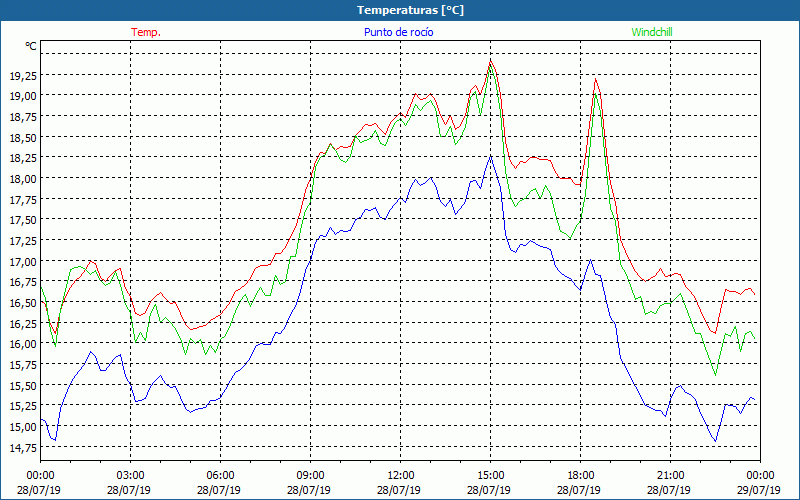
Task: Click the 15:00 time axis label
Action: coord(490,476)
